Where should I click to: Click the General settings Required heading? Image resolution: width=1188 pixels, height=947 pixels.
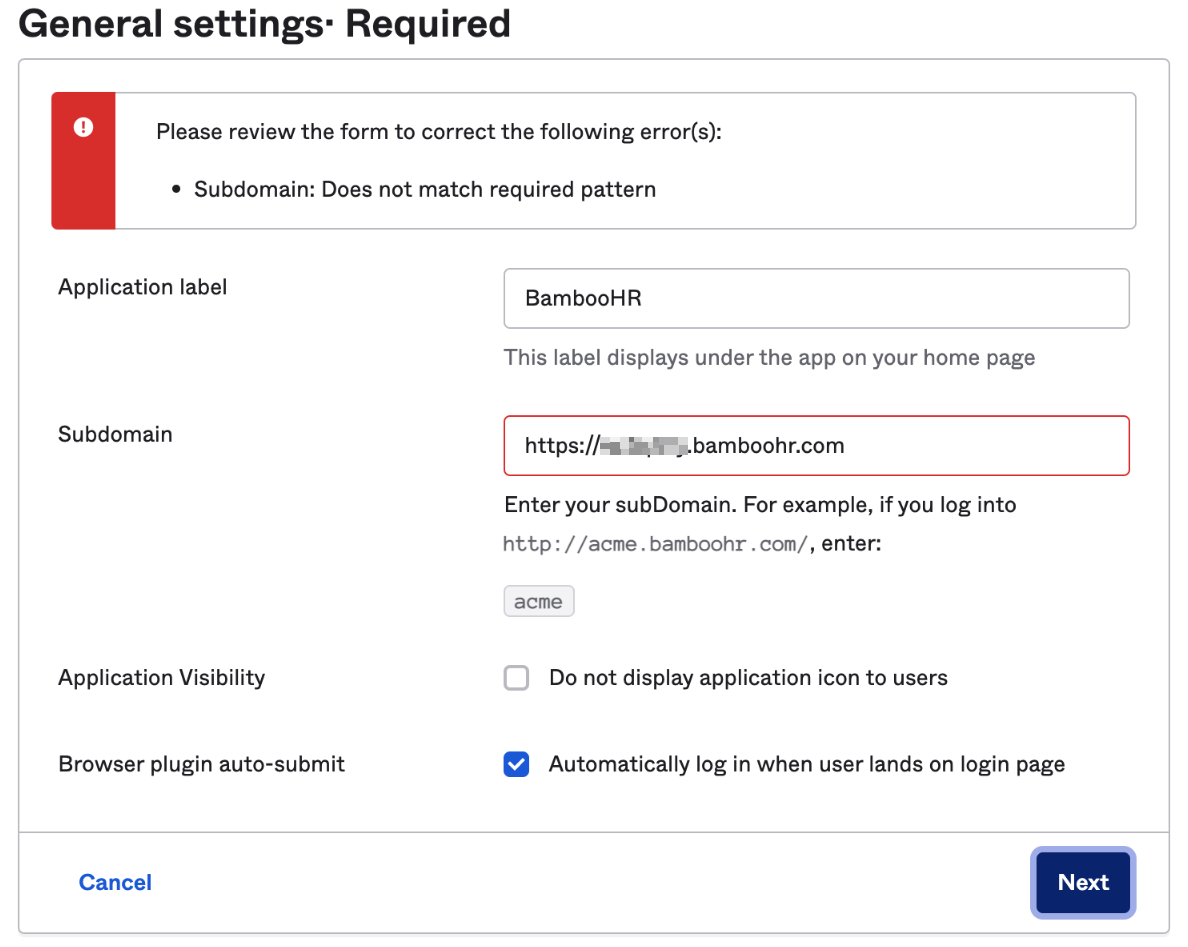[264, 23]
